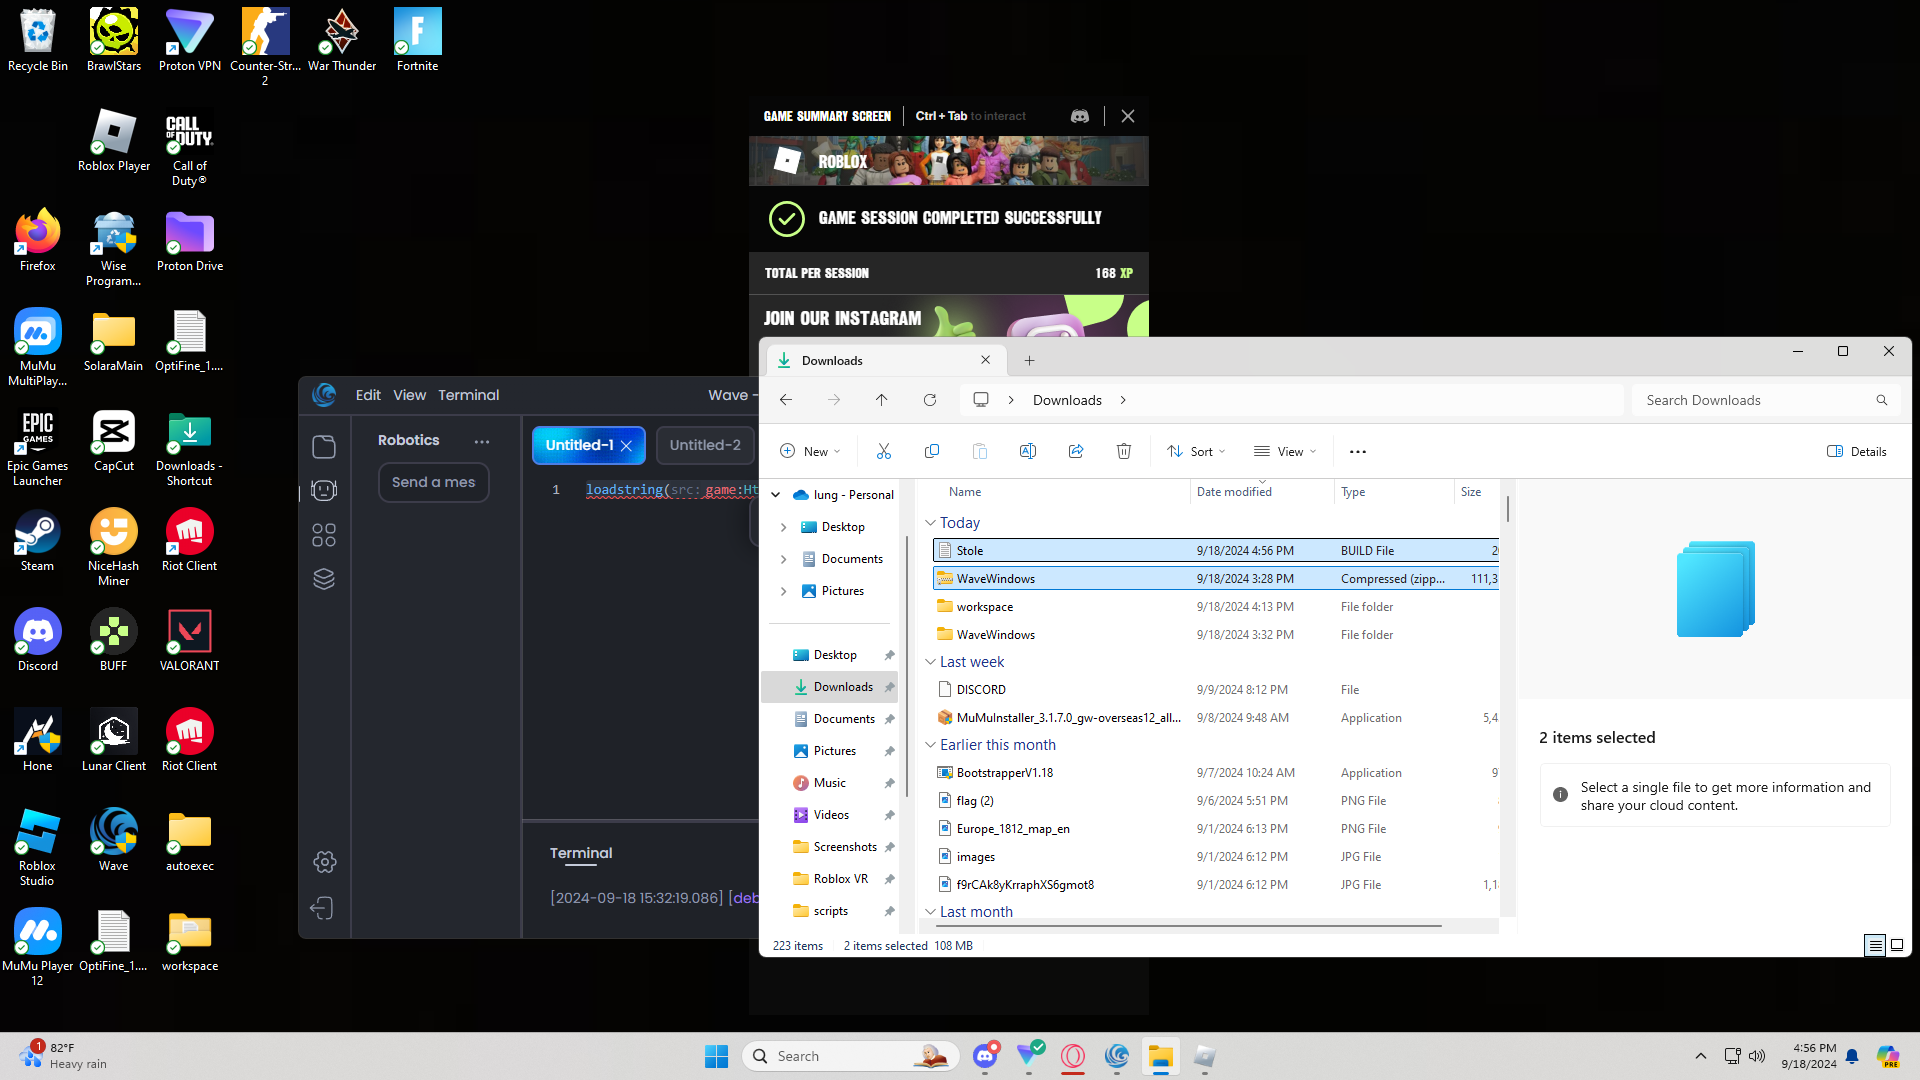
Task: Toggle the Details pane button
Action: tap(1857, 452)
